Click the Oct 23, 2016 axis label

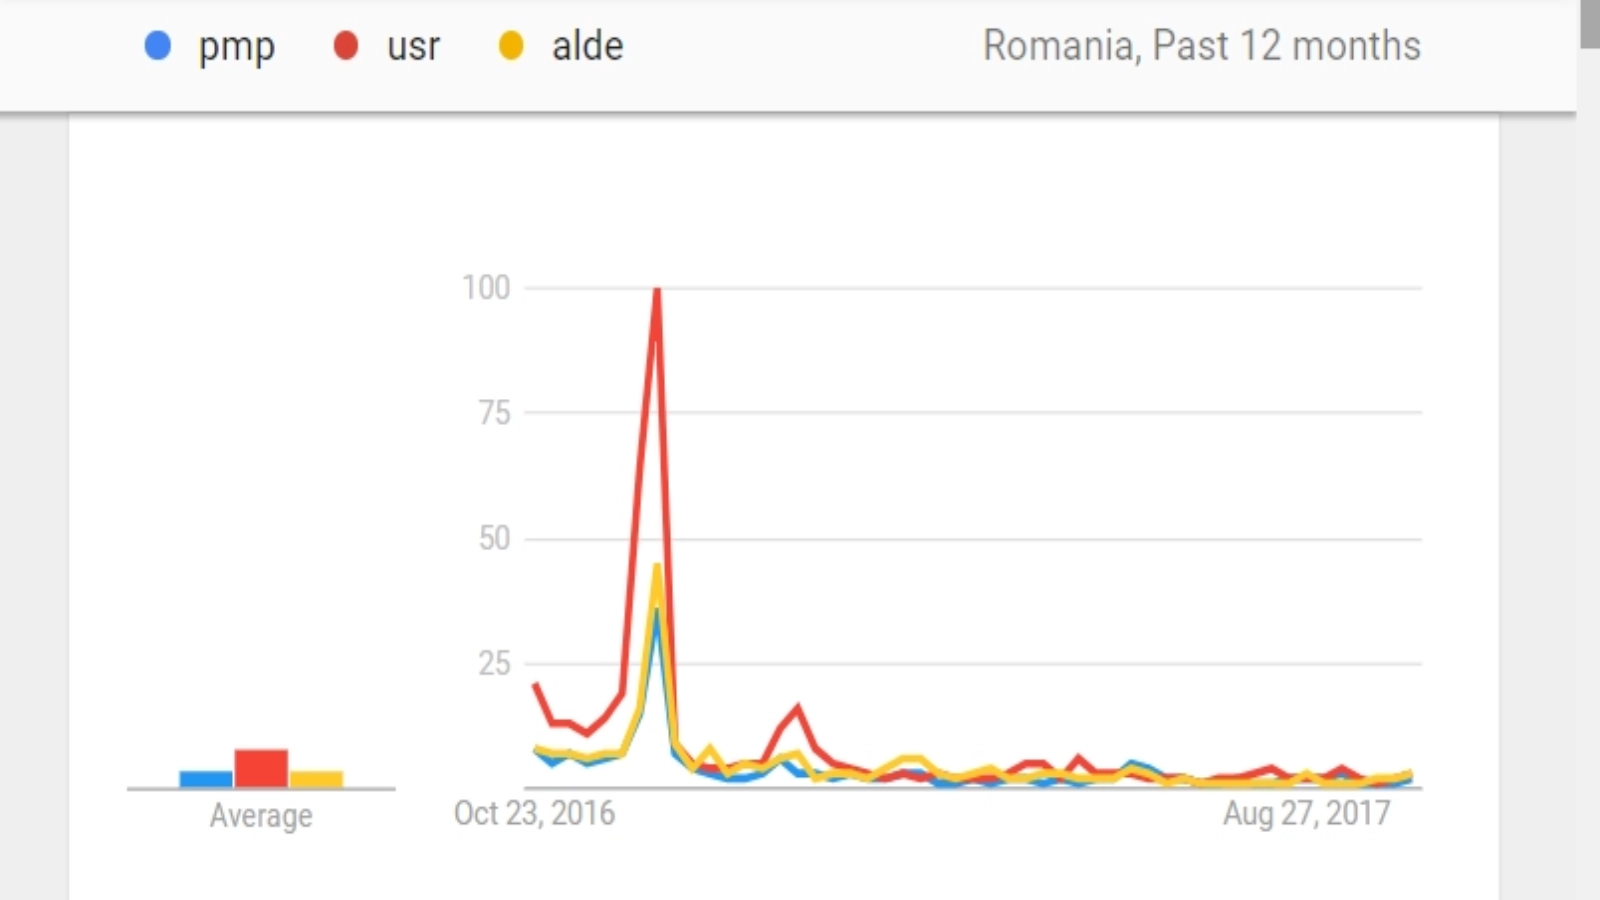point(534,813)
